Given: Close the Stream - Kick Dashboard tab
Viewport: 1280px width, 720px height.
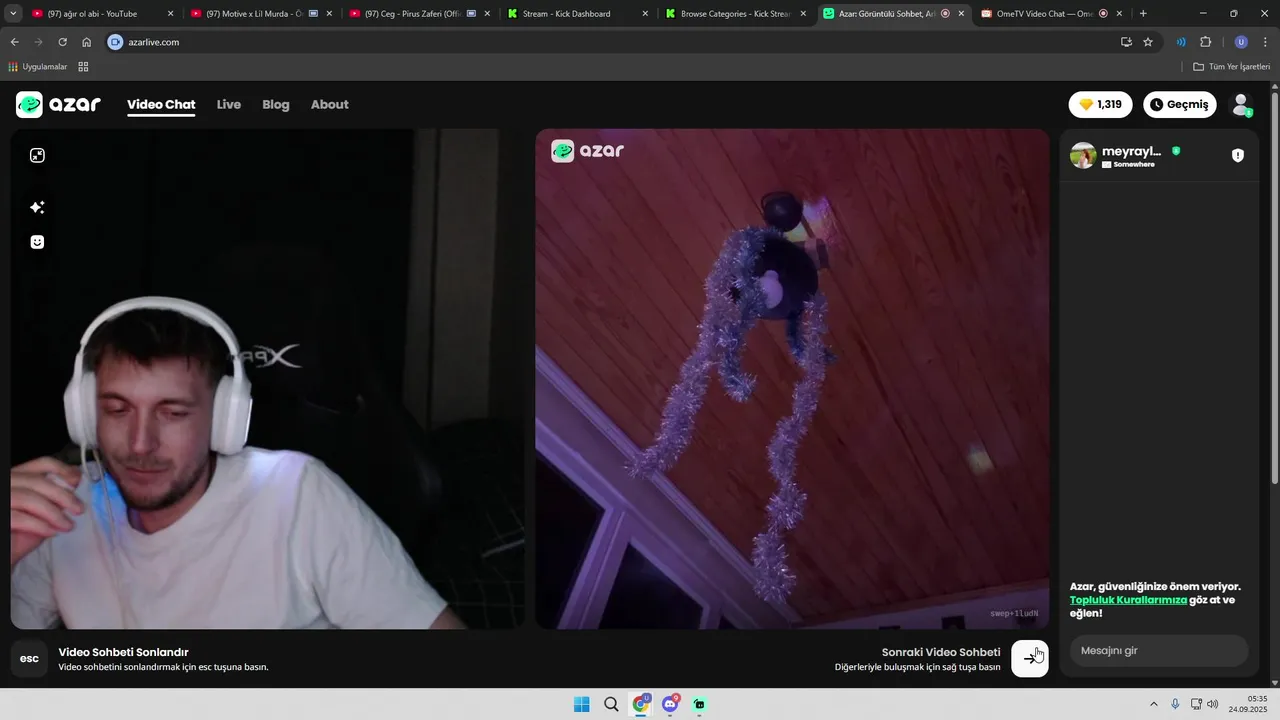Looking at the screenshot, I should [x=645, y=14].
